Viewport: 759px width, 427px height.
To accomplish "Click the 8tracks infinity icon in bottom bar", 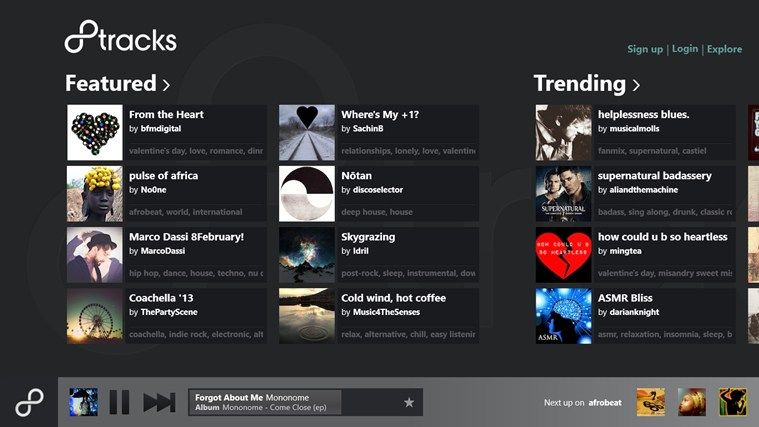I will coord(30,402).
